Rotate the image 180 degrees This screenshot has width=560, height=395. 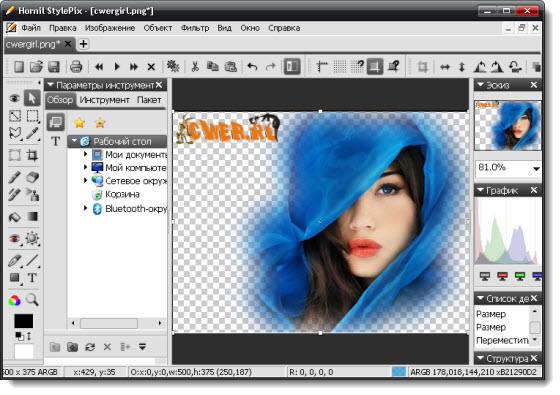[515, 67]
